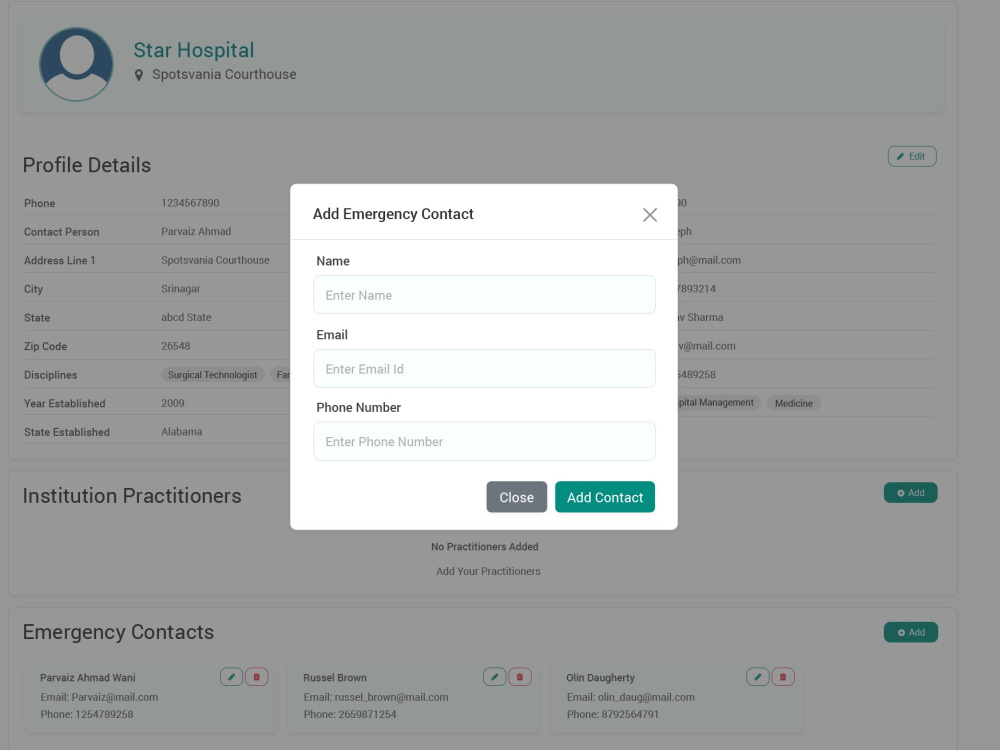Click the Star Hospital profile avatar

tap(77, 64)
